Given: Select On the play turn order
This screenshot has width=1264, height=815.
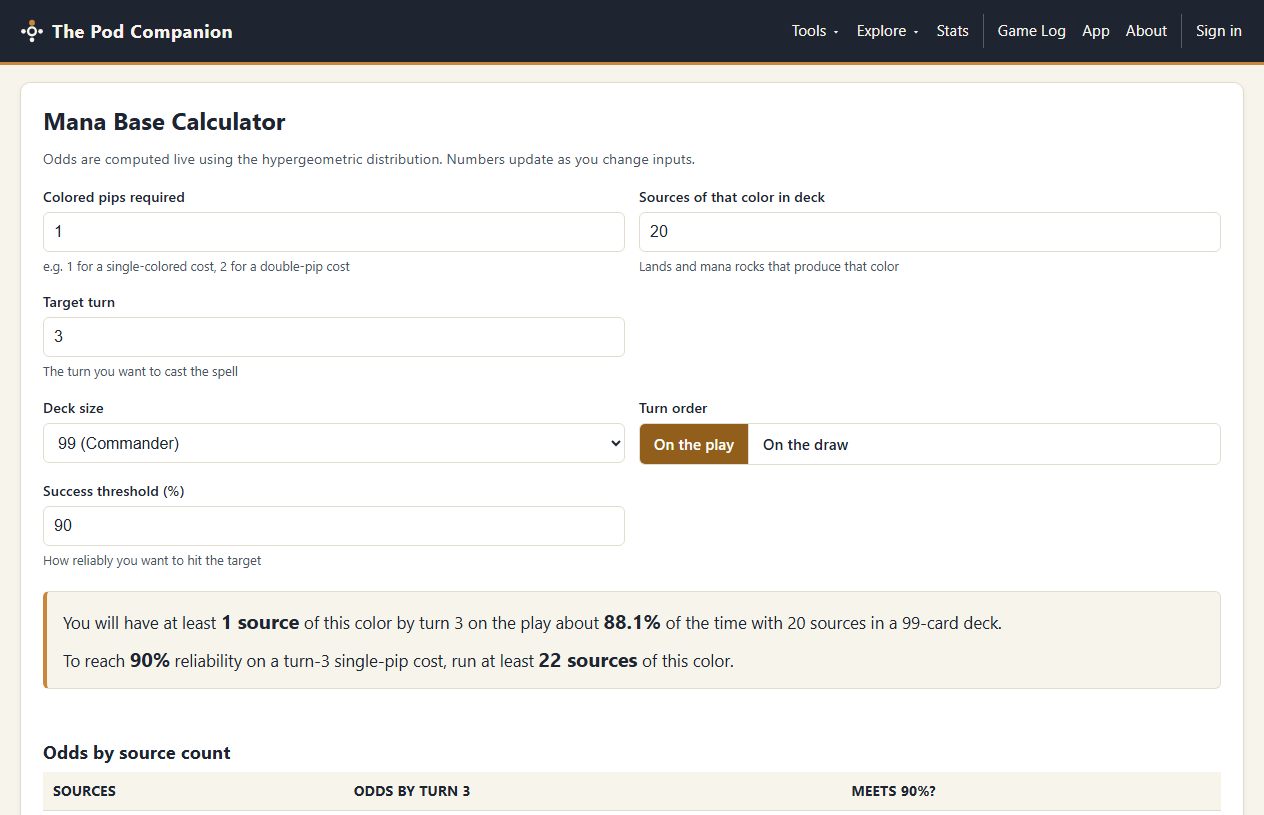Looking at the screenshot, I should point(694,444).
